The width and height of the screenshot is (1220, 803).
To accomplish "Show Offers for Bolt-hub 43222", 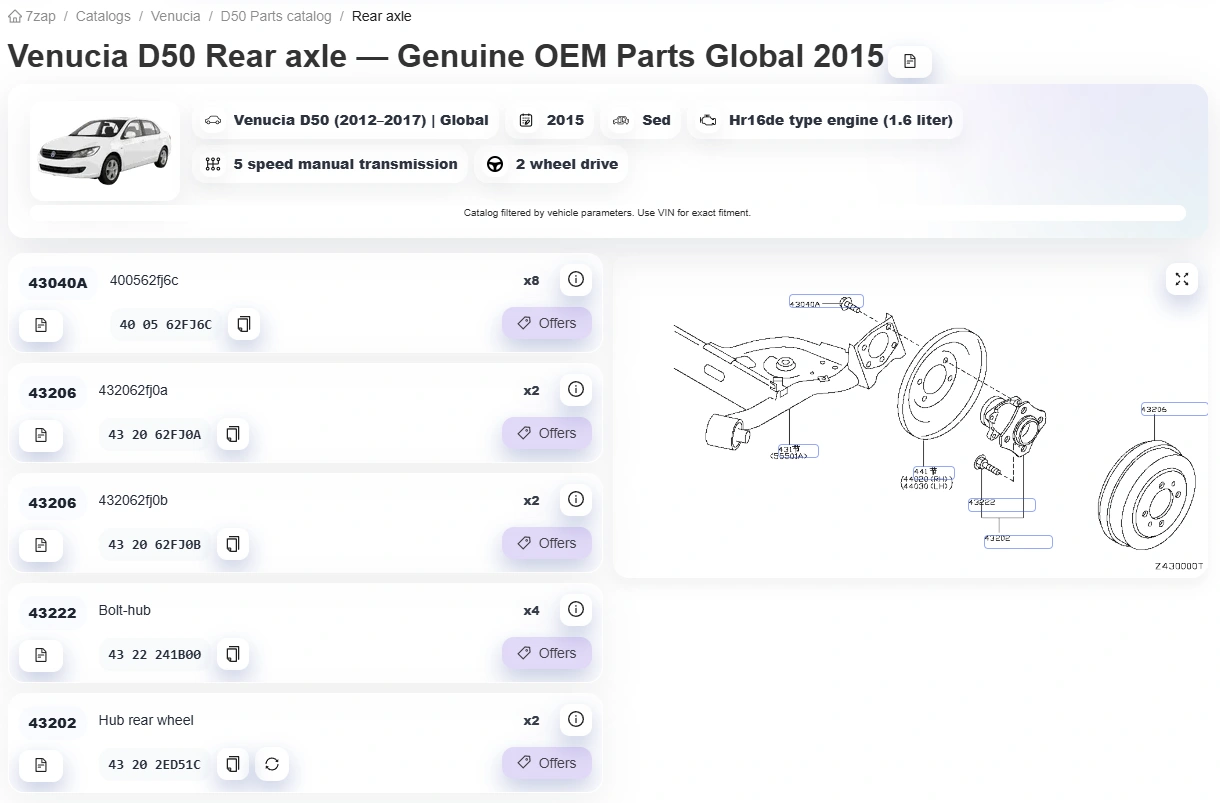I will (547, 653).
